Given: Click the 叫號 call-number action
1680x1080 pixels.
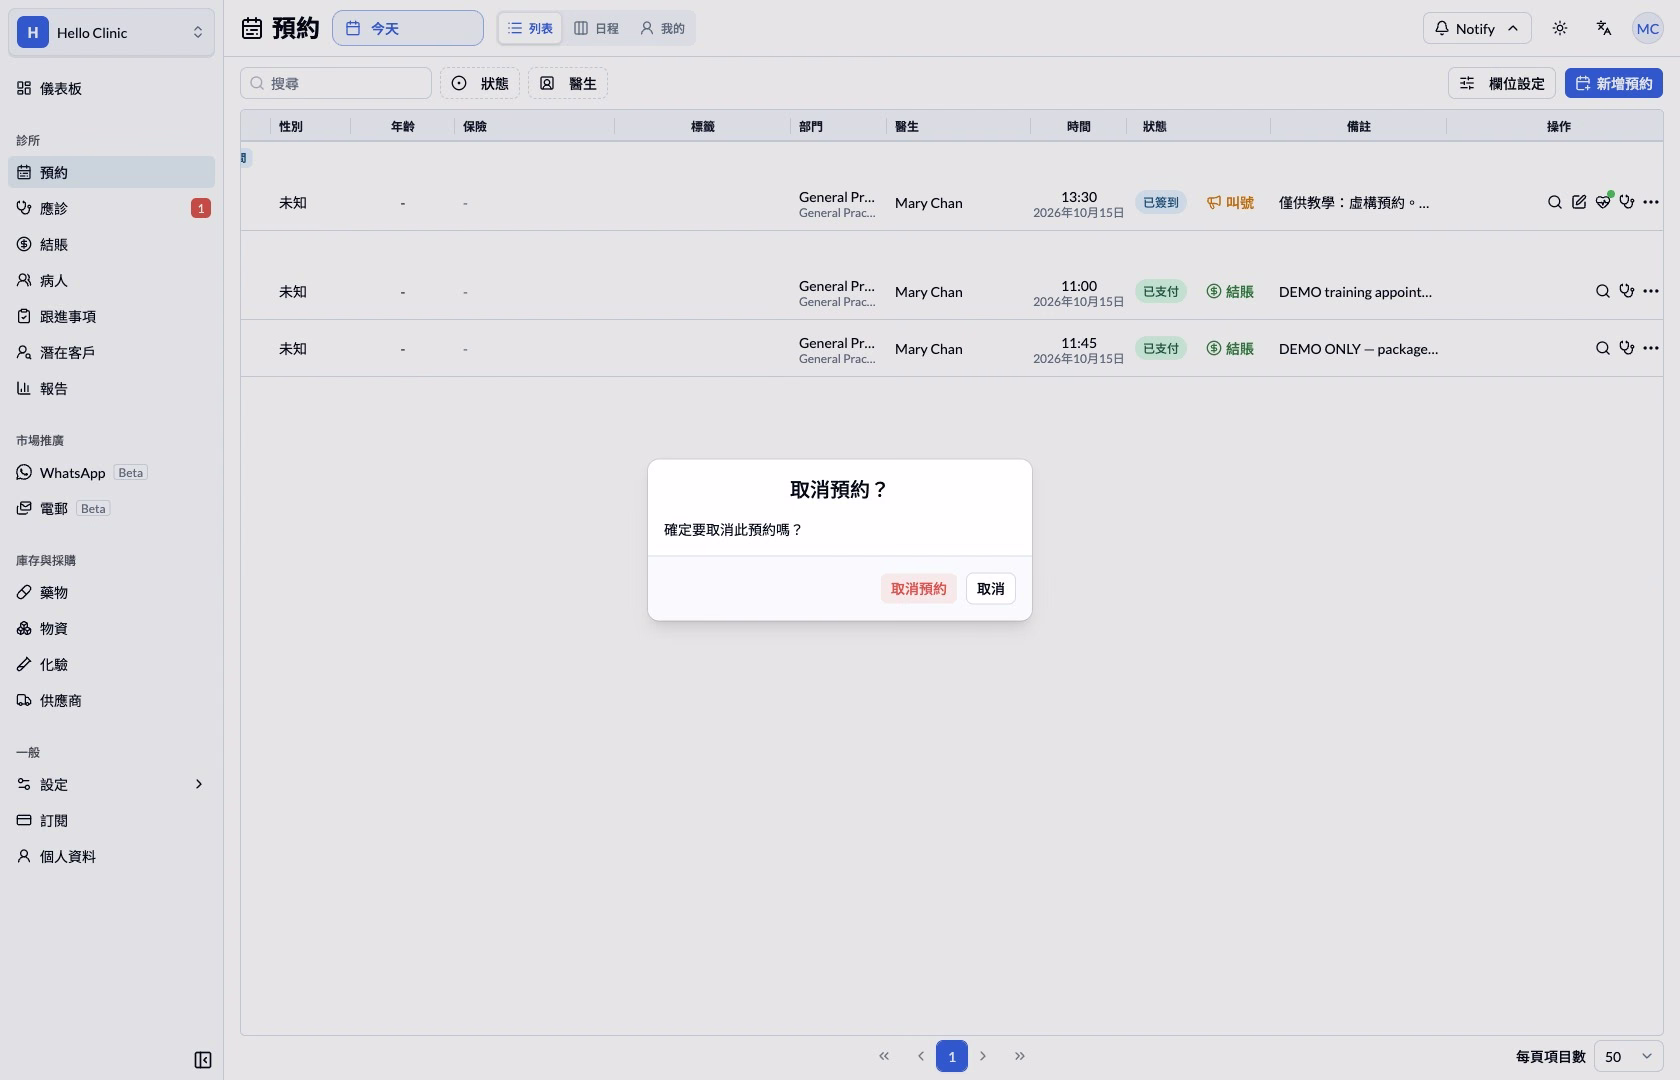Looking at the screenshot, I should pyautogui.click(x=1230, y=202).
